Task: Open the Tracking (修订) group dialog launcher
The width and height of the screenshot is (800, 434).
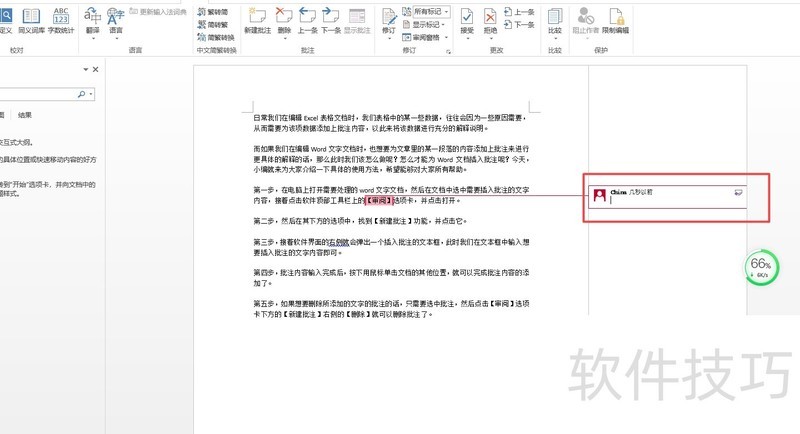Action: pyautogui.click(x=448, y=52)
